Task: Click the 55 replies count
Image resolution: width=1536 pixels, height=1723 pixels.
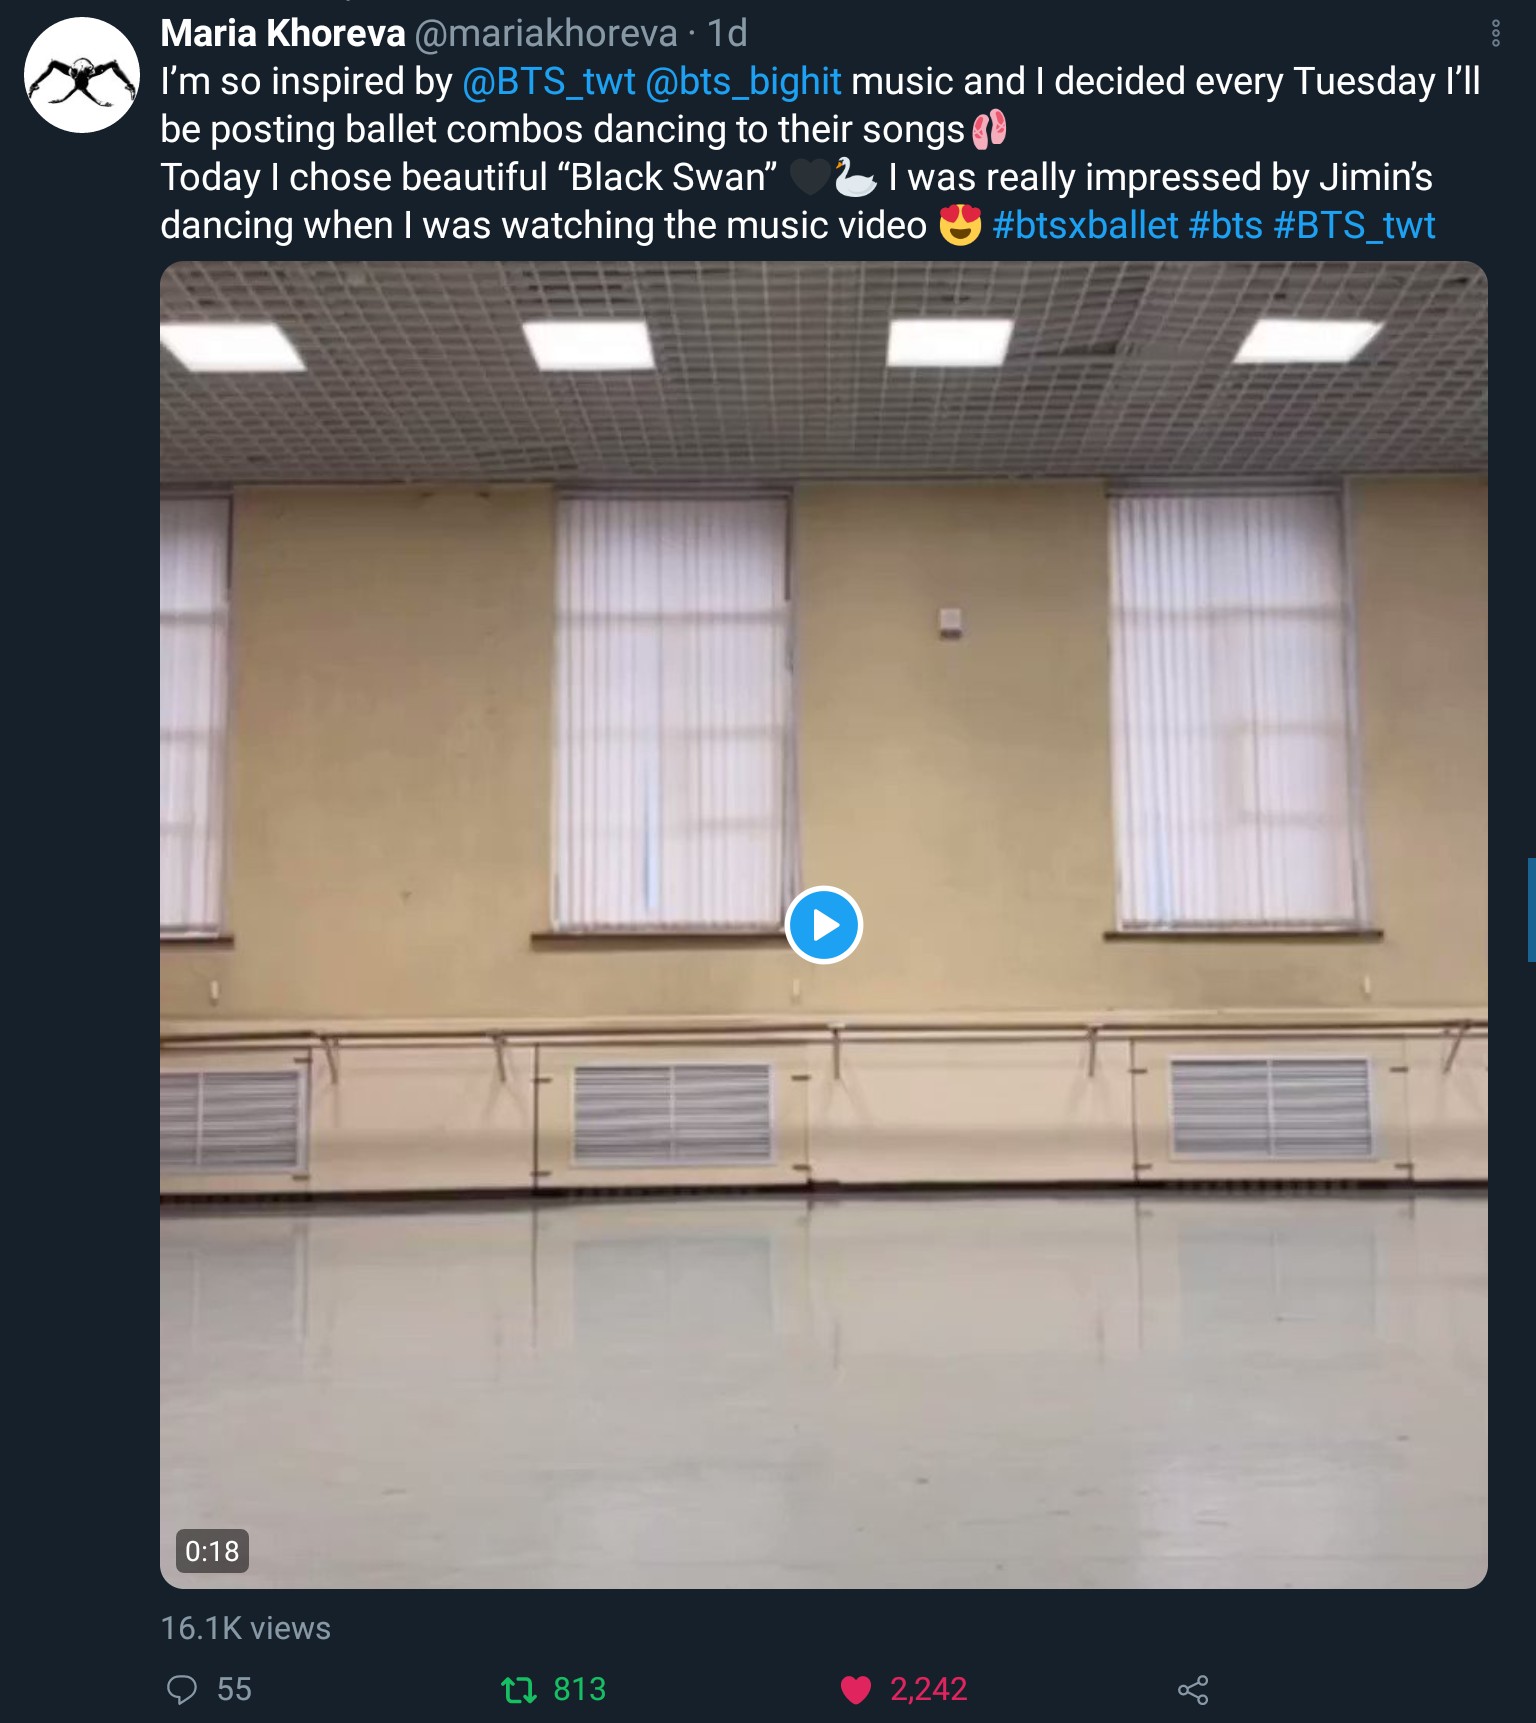Action: tap(234, 1689)
